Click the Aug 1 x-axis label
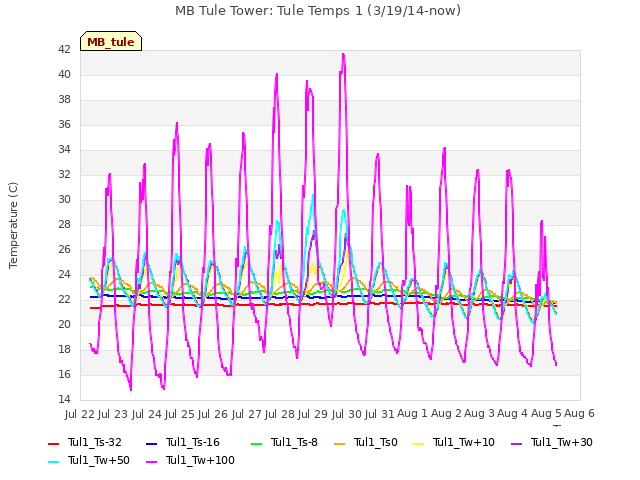Image resolution: width=640 pixels, height=480 pixels. click(x=412, y=413)
